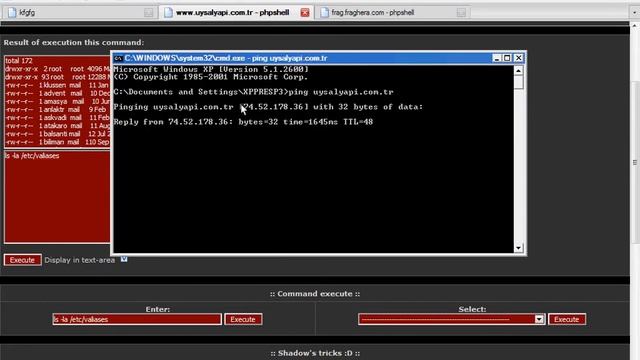Click the page icon on kfgfg tab
The image size is (640, 360).
click(x=12, y=13)
